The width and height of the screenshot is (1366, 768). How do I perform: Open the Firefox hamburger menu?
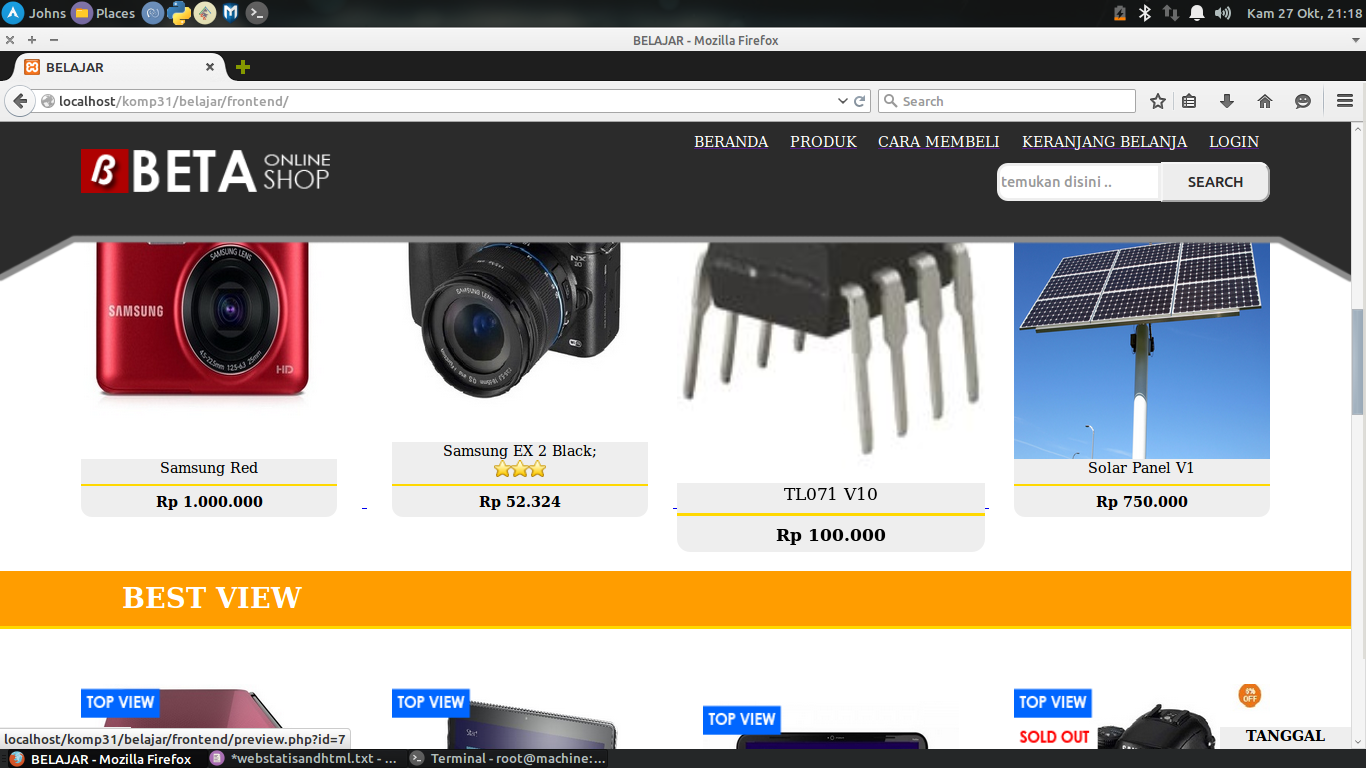1345,101
